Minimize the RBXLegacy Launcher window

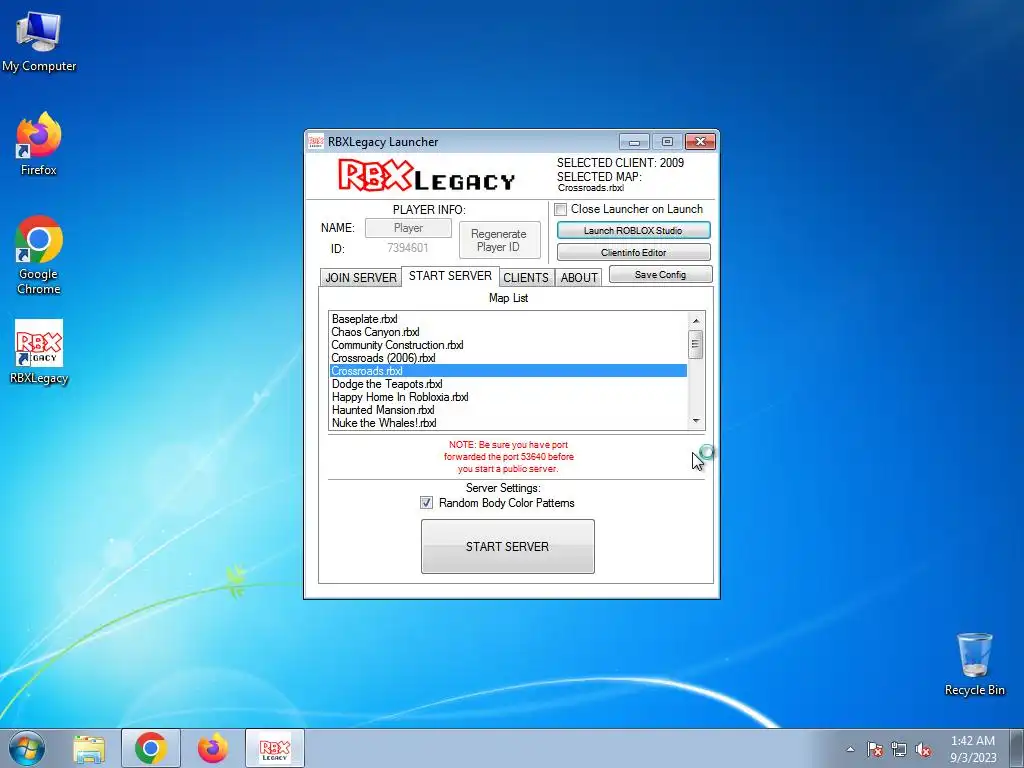[634, 142]
